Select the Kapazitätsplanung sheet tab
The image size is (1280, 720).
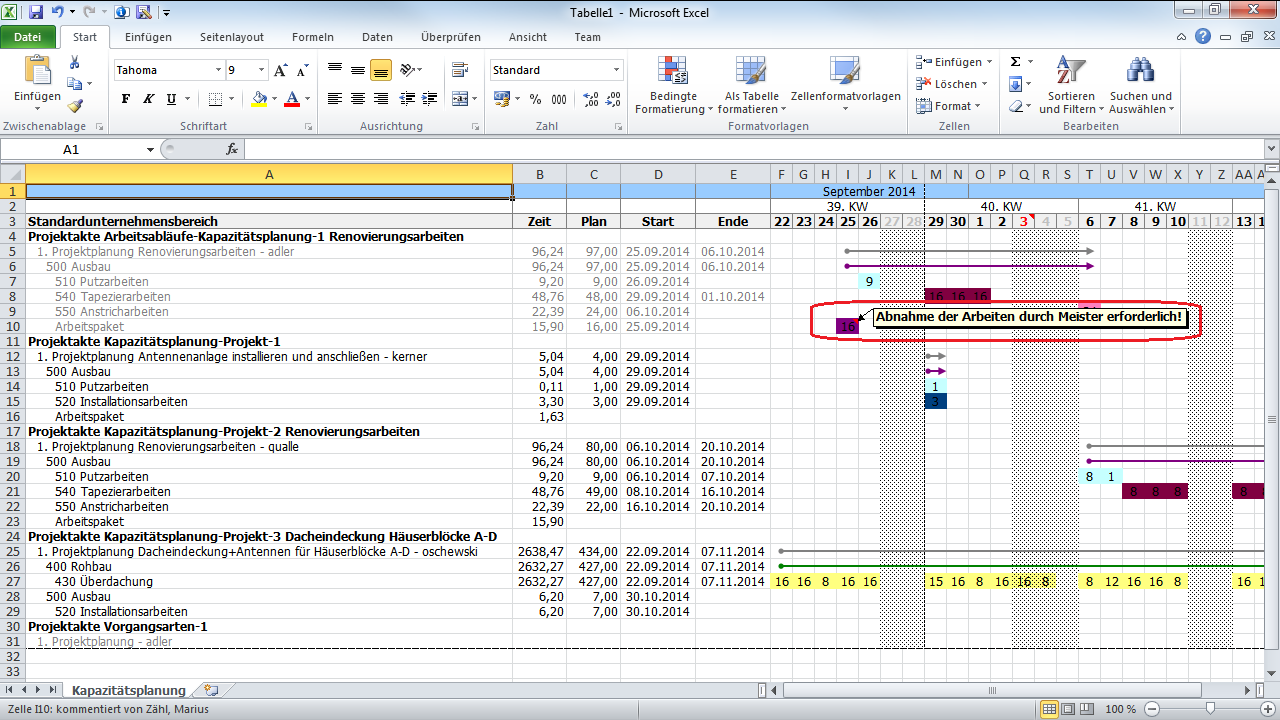(128, 690)
